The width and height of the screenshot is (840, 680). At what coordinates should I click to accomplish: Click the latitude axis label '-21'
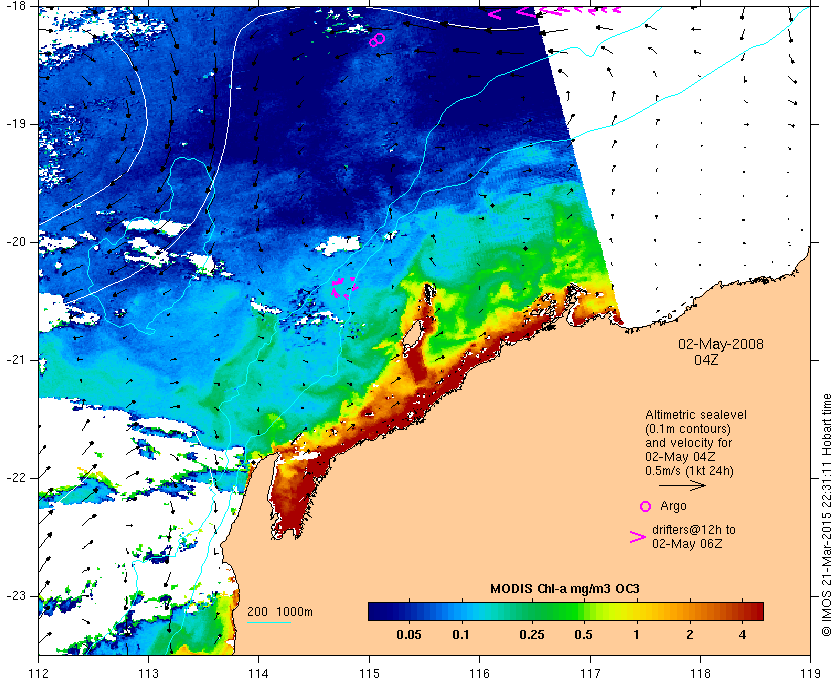pyautogui.click(x=15, y=360)
